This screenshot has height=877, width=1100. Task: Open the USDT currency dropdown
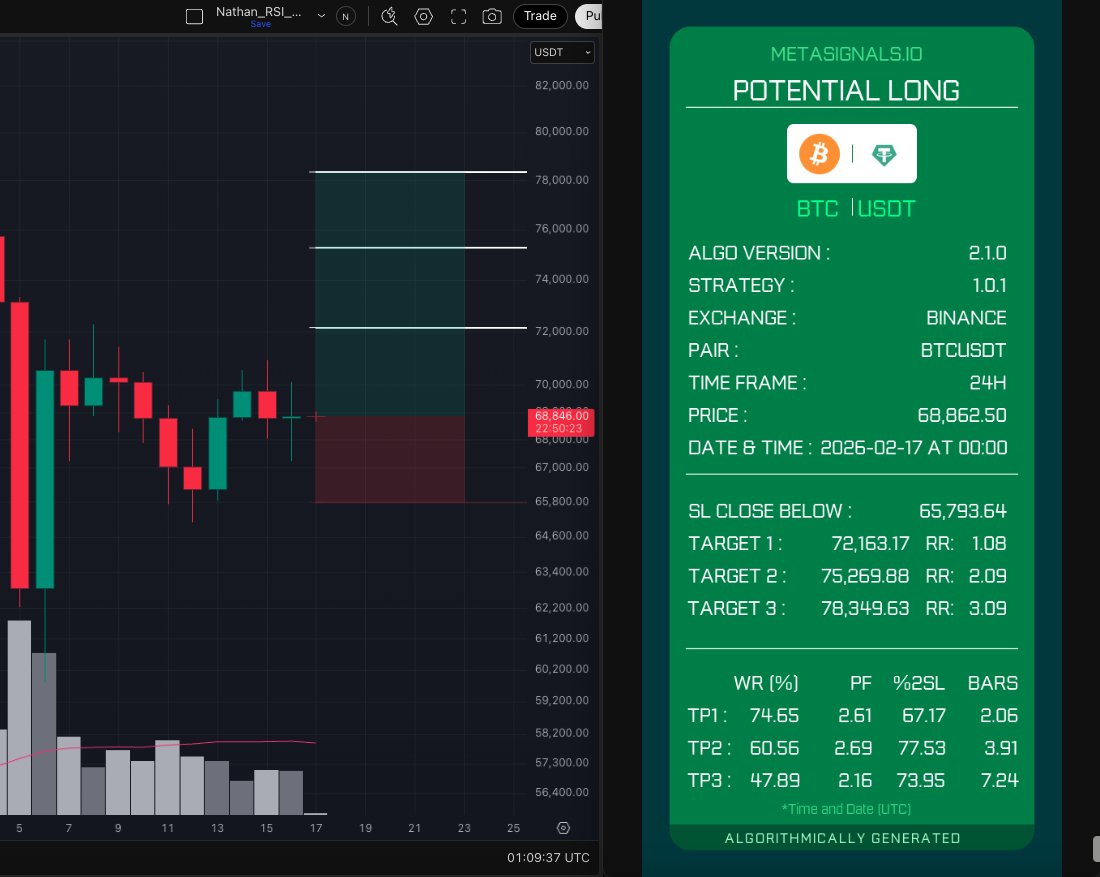pos(562,53)
